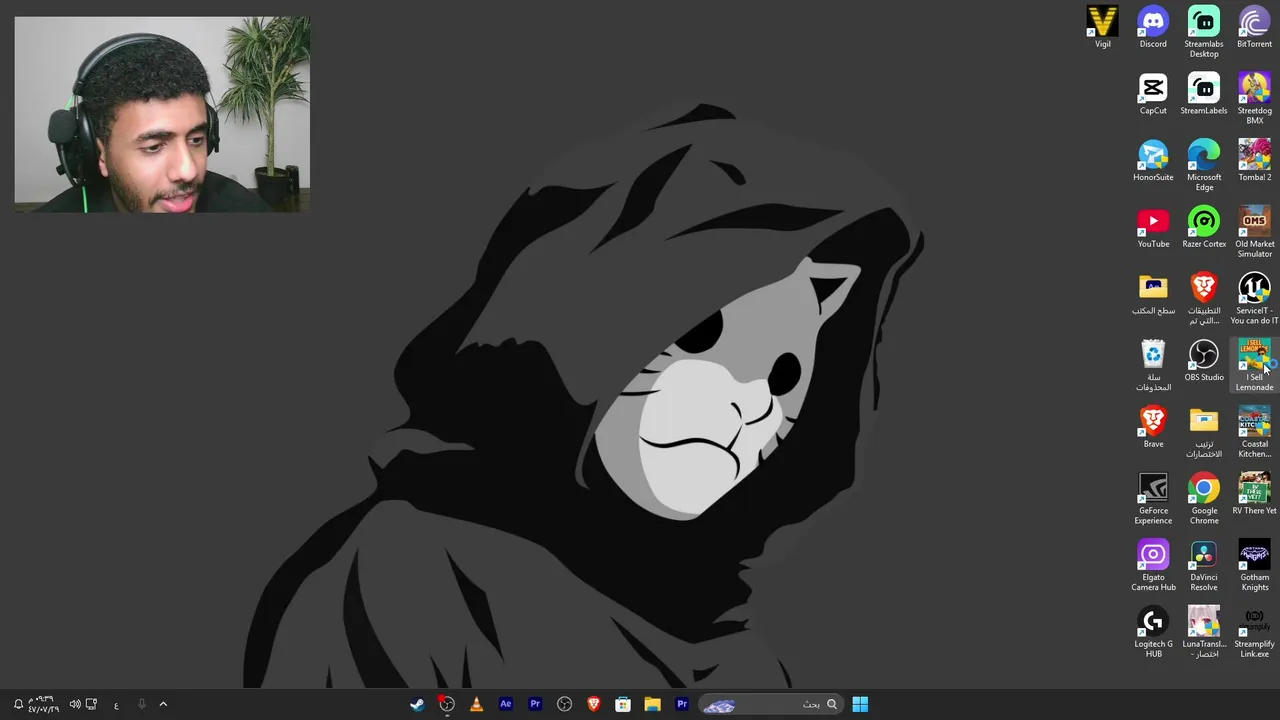
Task: Open the Windows Start menu
Action: pos(860,704)
